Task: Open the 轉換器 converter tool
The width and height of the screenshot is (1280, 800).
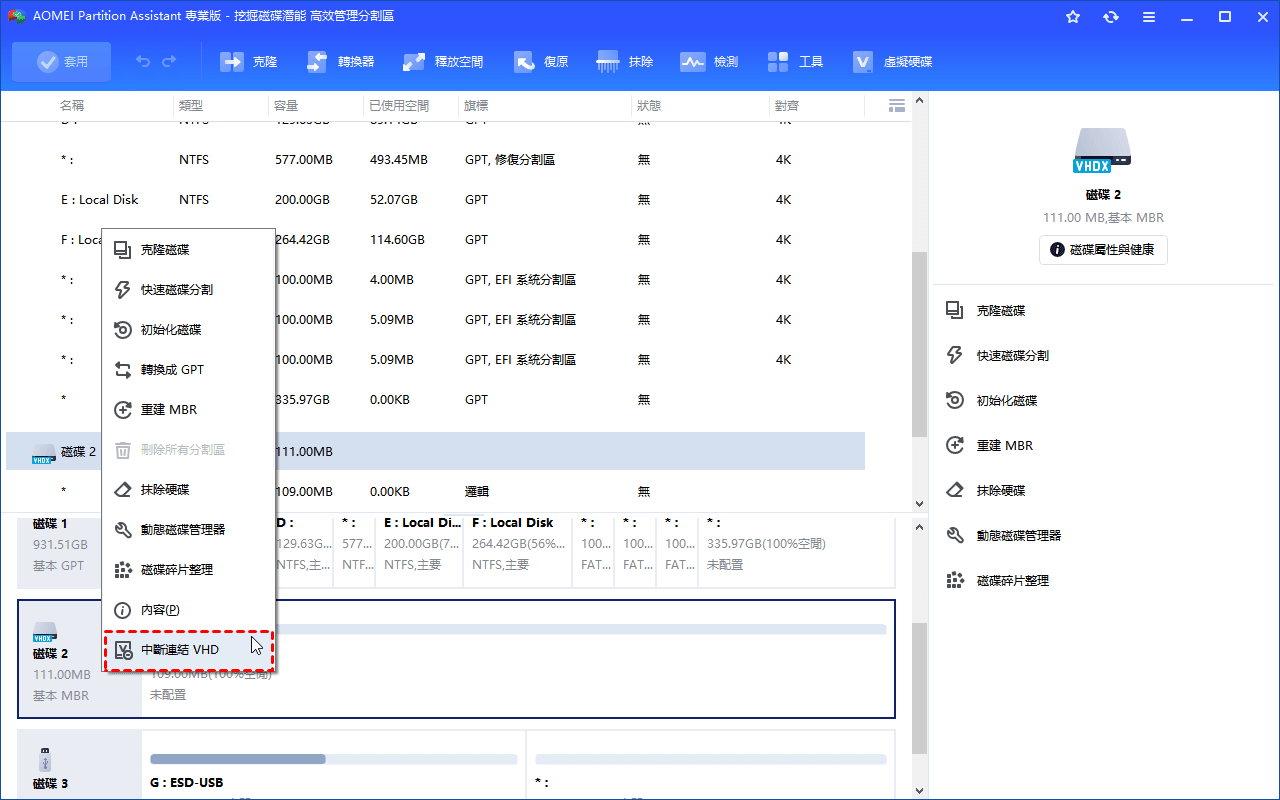Action: pos(340,62)
